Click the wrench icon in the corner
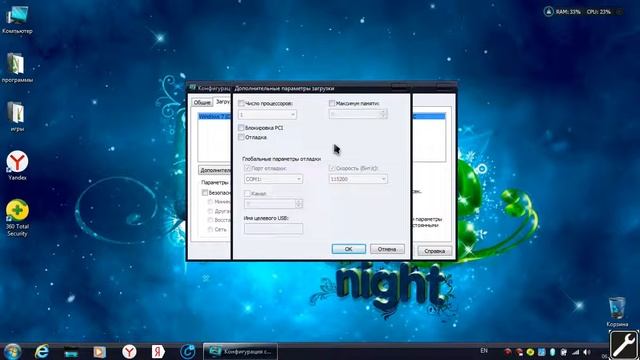The width and height of the screenshot is (640, 360). coord(624,345)
